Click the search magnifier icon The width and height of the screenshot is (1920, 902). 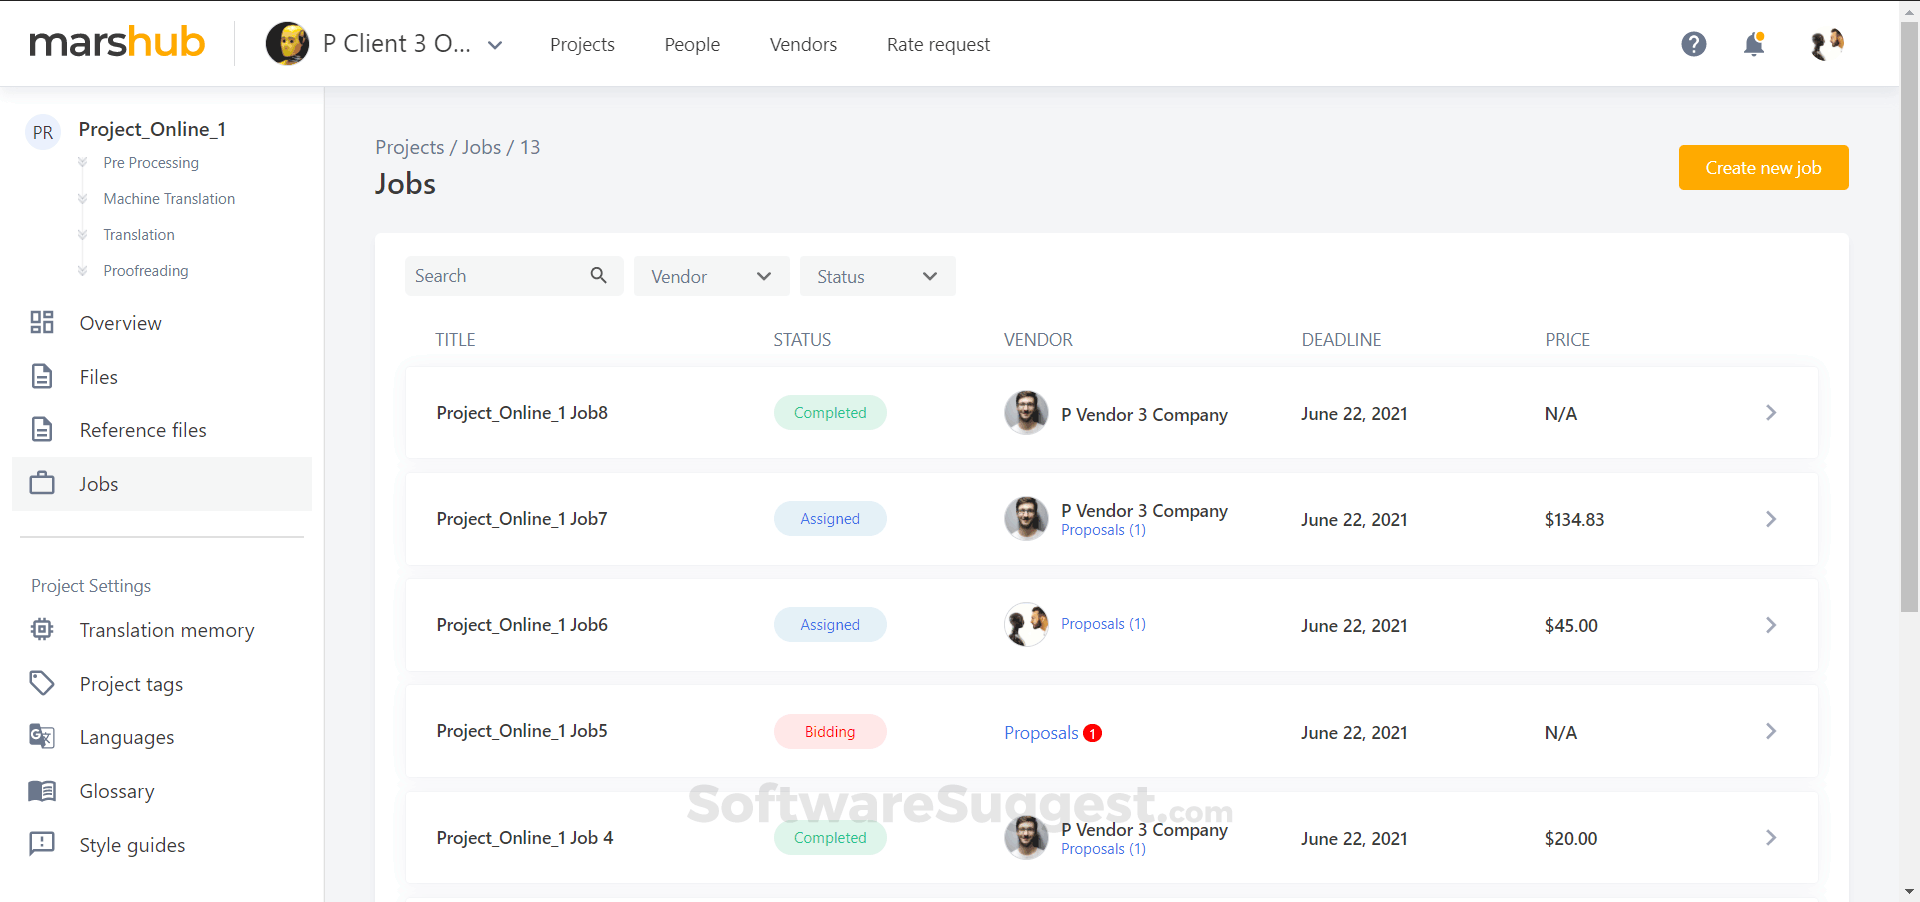pos(598,275)
